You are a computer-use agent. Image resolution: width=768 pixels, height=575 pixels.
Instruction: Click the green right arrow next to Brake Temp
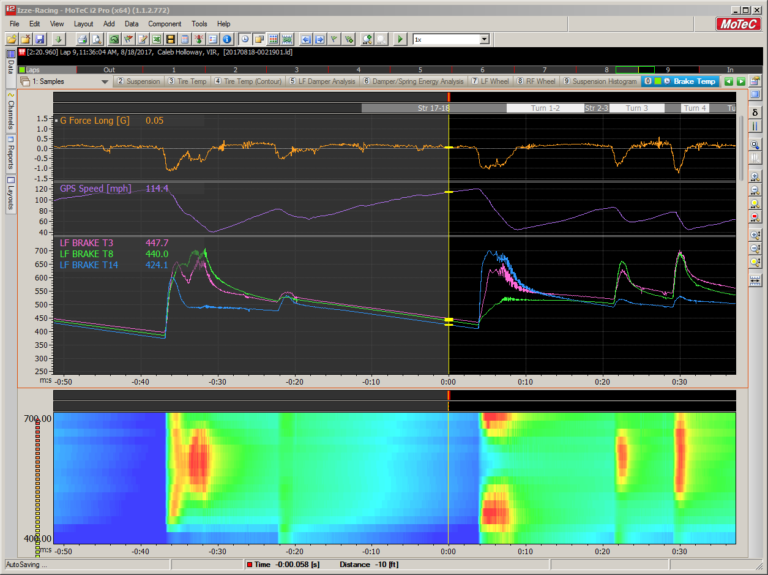741,81
